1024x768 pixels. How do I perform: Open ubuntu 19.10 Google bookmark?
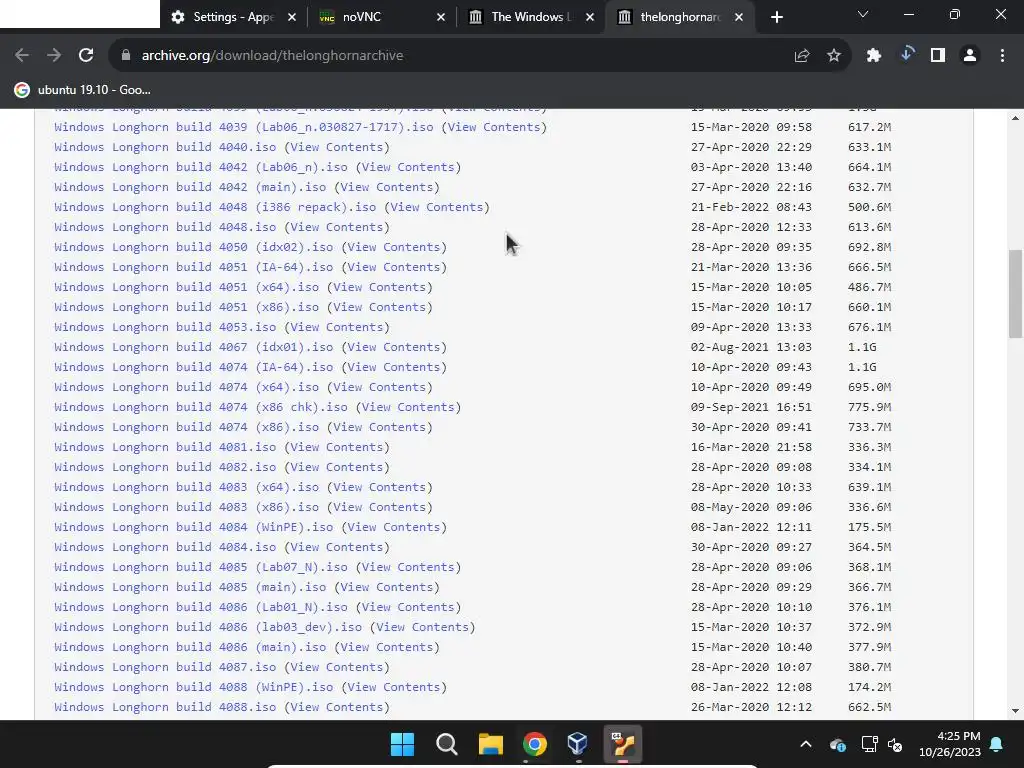83,90
